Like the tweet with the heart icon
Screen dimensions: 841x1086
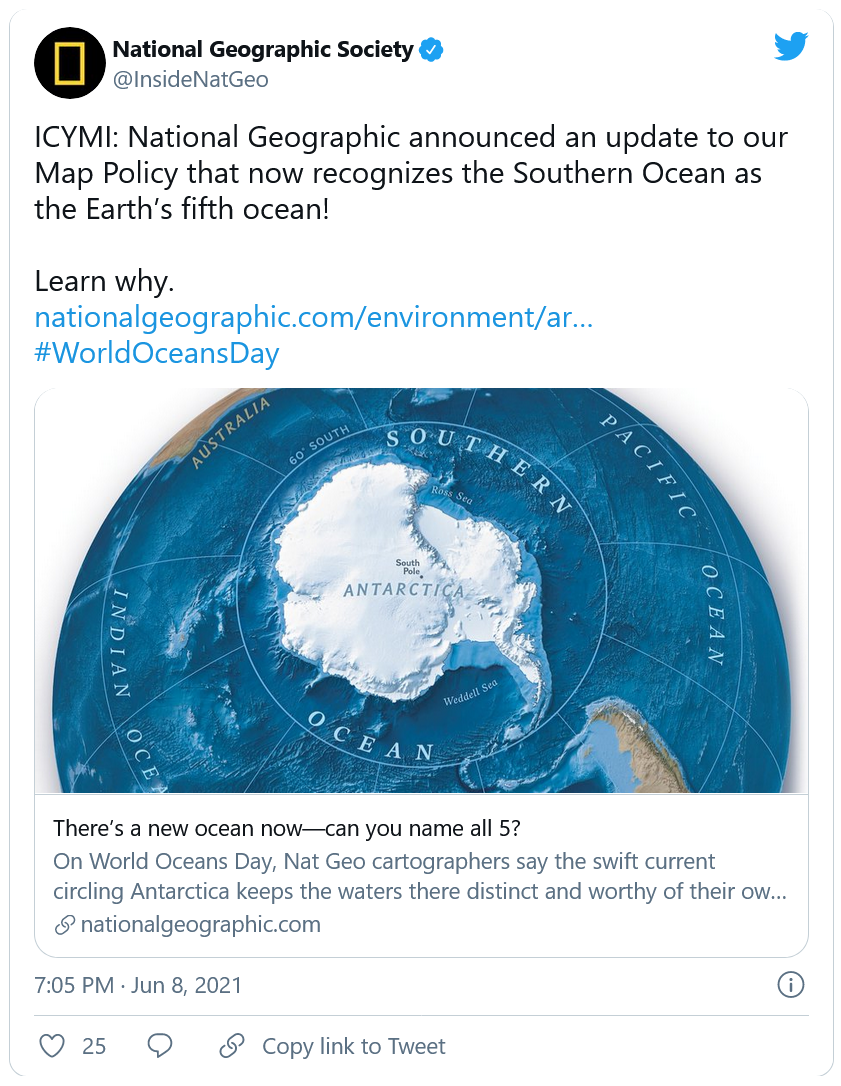(52, 1046)
